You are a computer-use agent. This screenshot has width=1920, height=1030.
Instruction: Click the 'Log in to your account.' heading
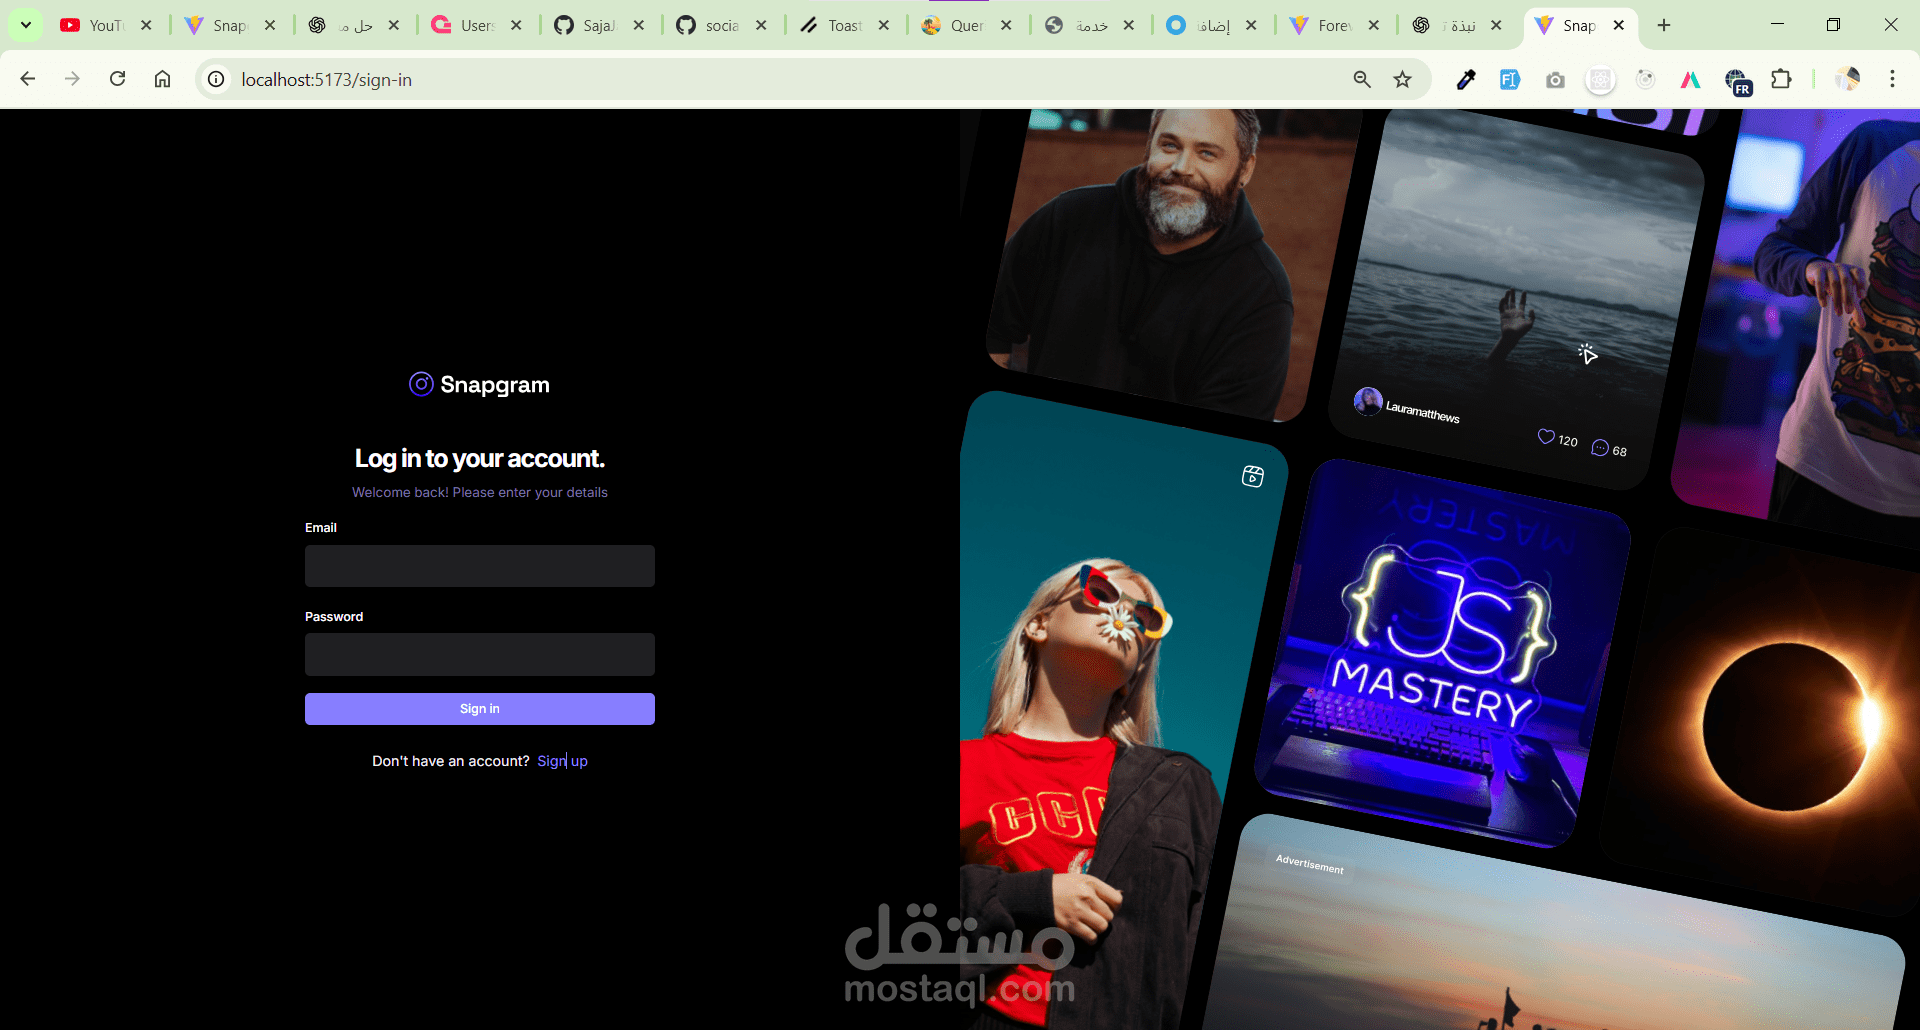click(480, 458)
